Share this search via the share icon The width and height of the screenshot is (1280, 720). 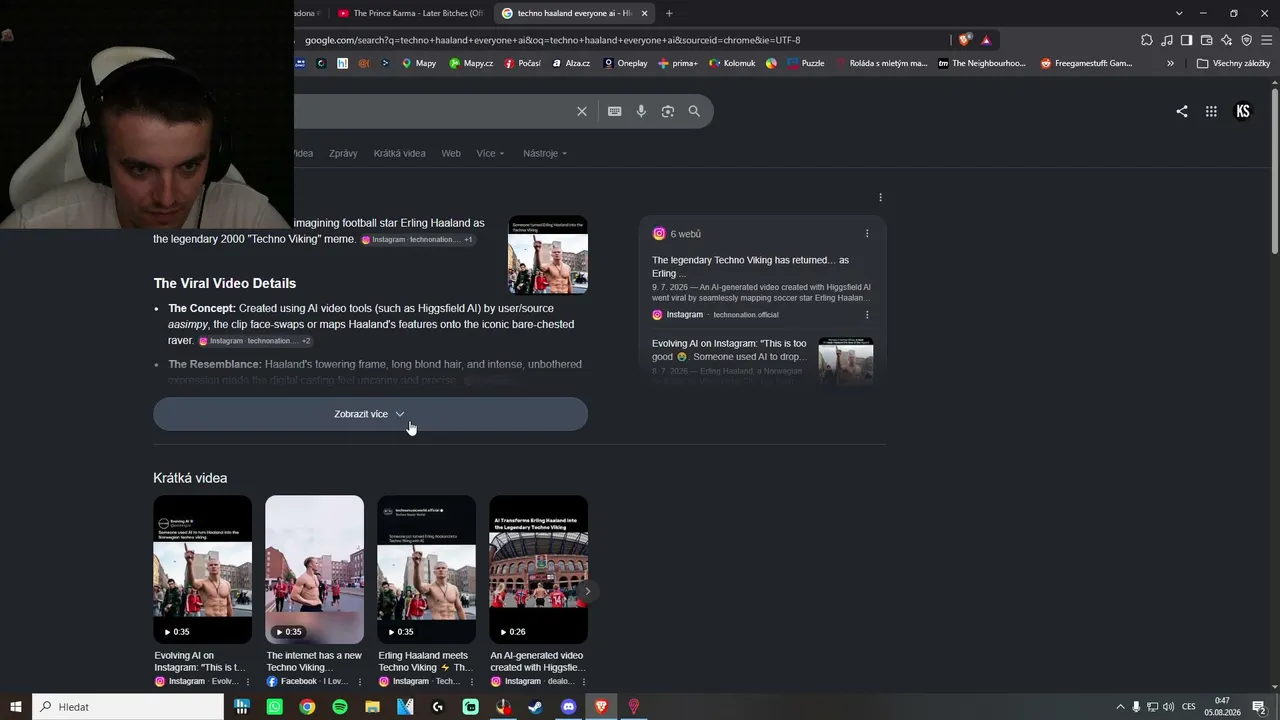click(x=1182, y=111)
